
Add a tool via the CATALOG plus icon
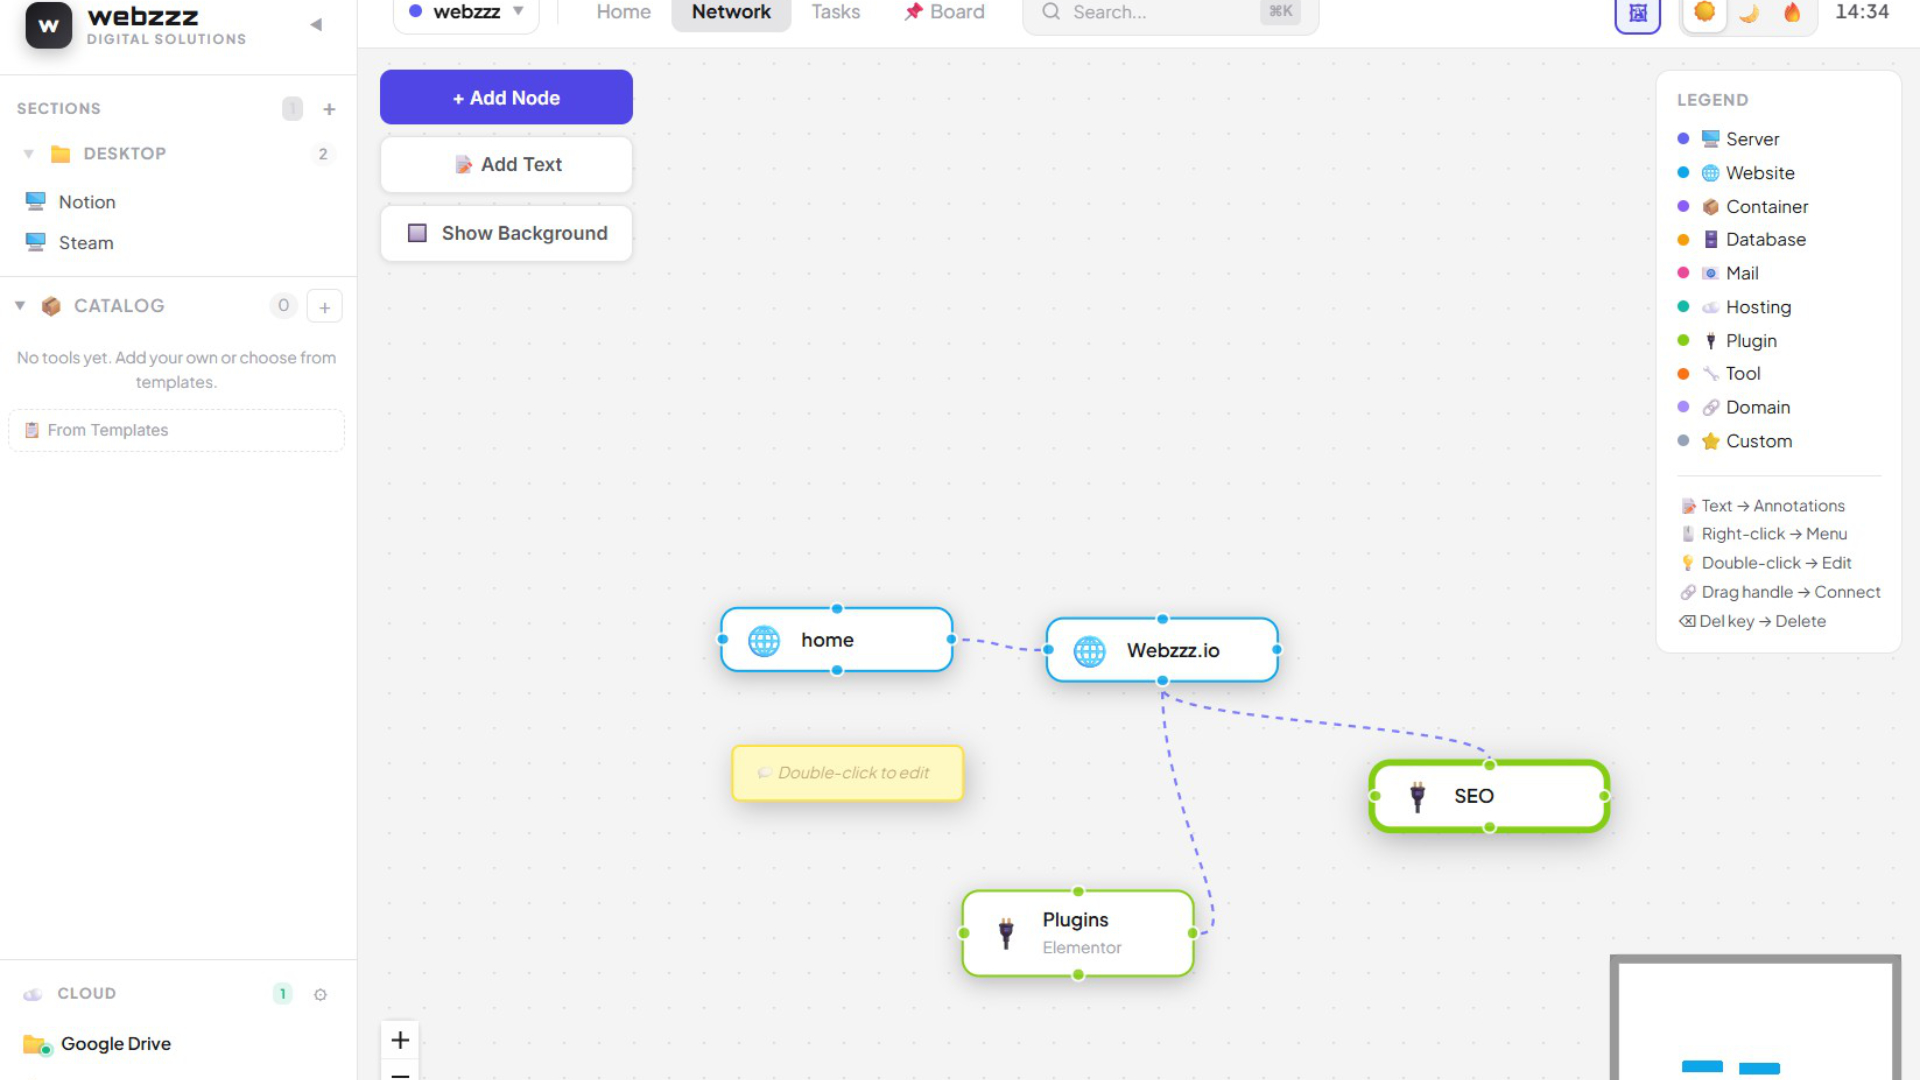(325, 307)
